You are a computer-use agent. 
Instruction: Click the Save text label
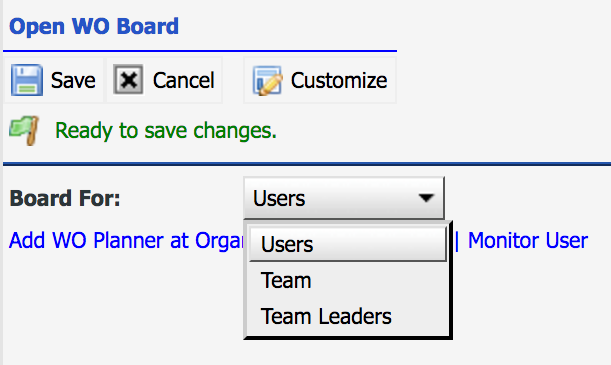pyautogui.click(x=73, y=81)
